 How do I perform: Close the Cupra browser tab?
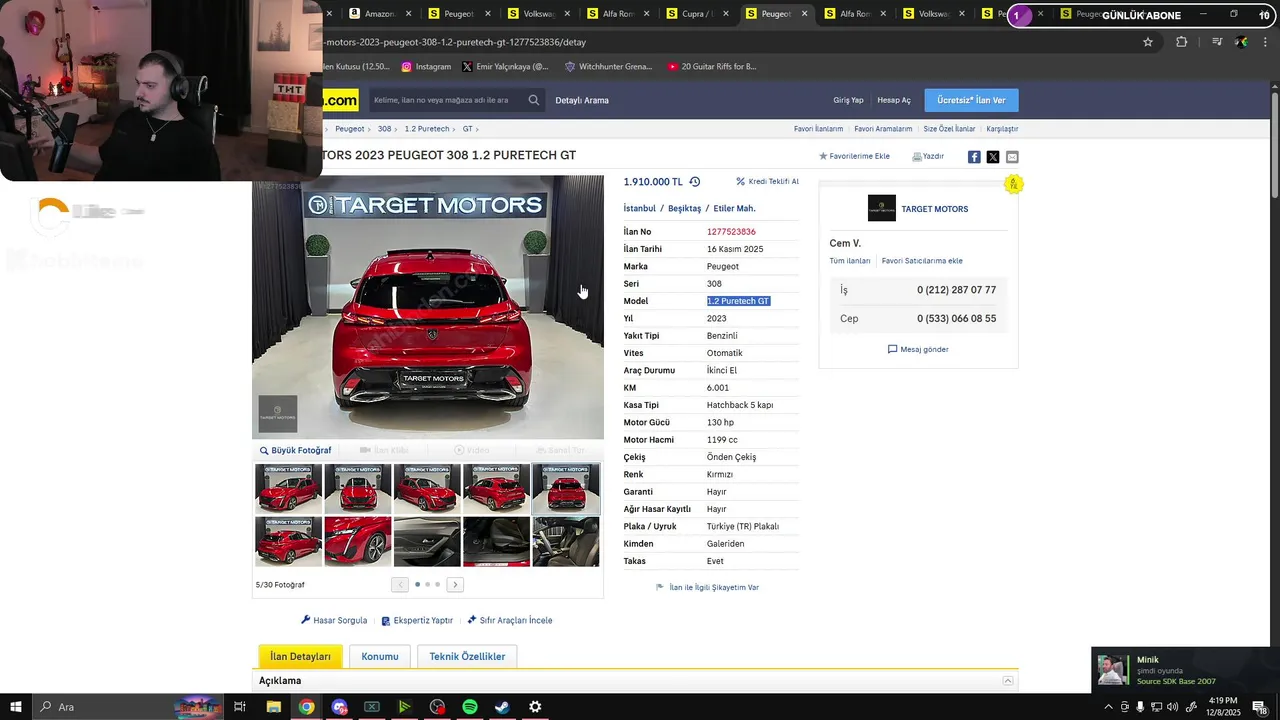coord(726,14)
